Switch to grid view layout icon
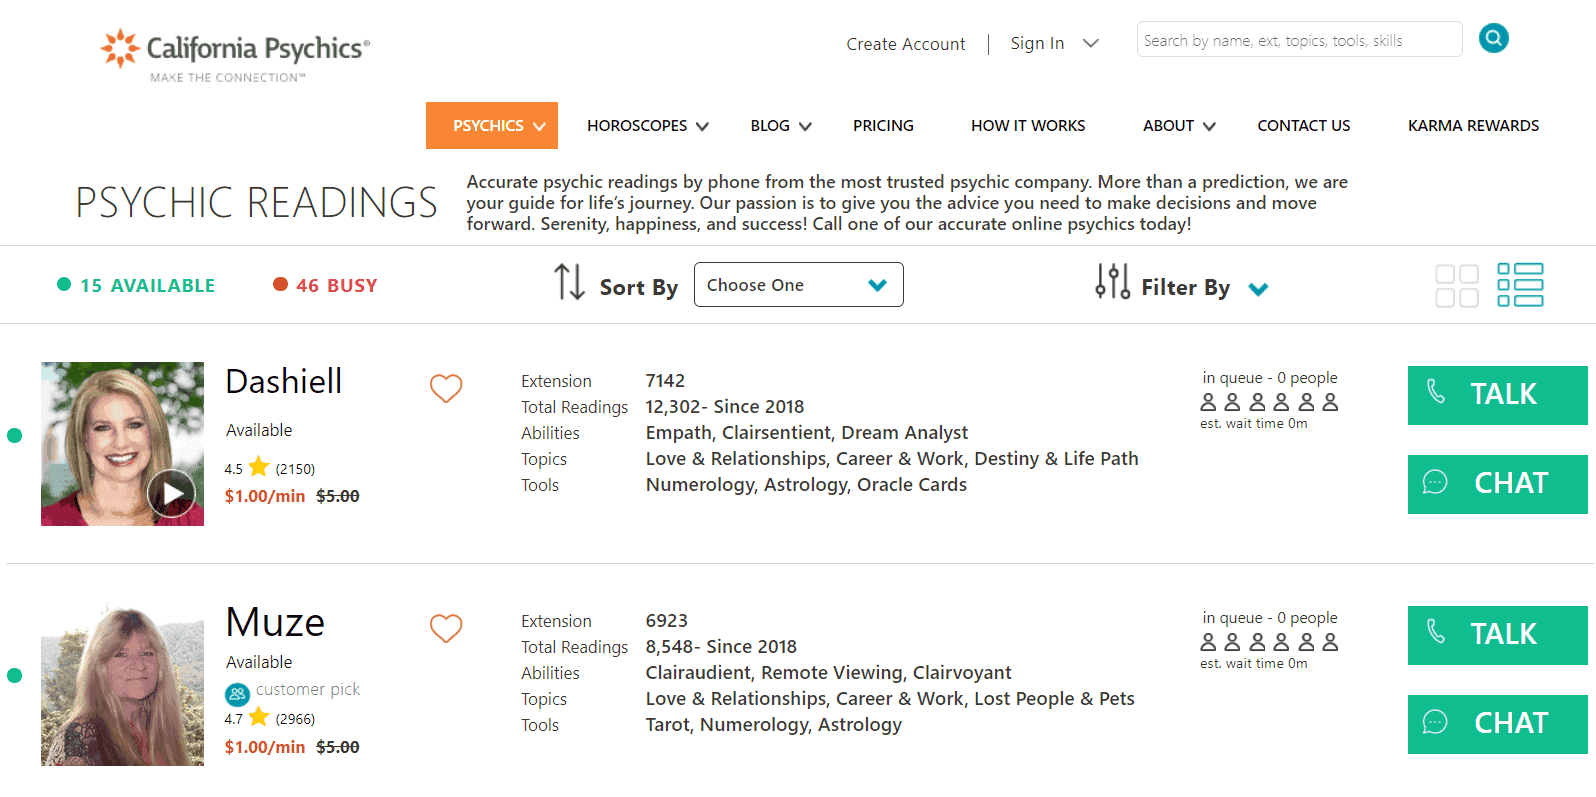This screenshot has width=1596, height=797. tap(1457, 286)
